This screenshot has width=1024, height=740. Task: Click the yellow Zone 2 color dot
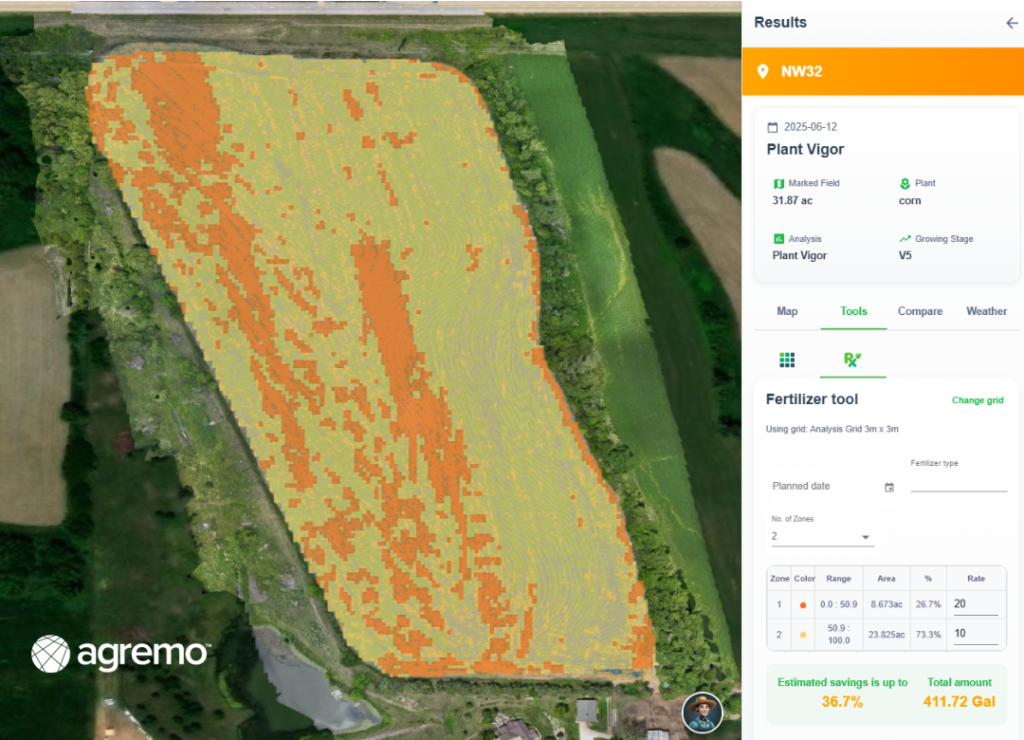(803, 634)
